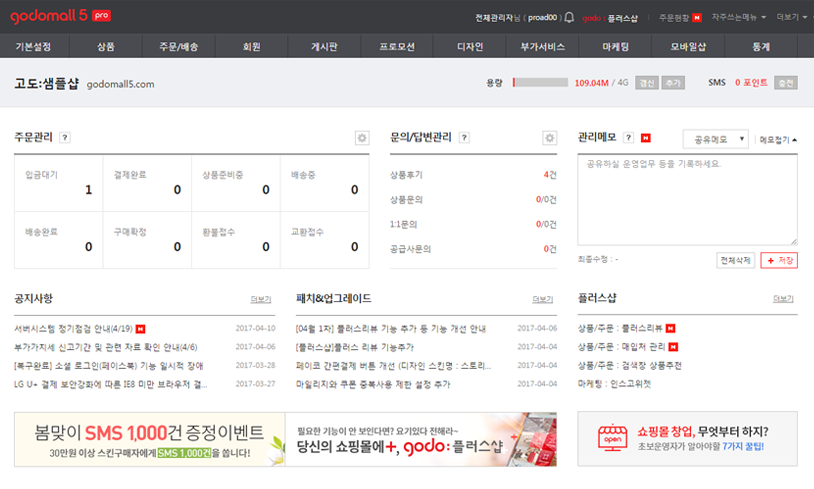Click help question mark next to 문의/답변관리
814x489 pixels.
tap(465, 138)
